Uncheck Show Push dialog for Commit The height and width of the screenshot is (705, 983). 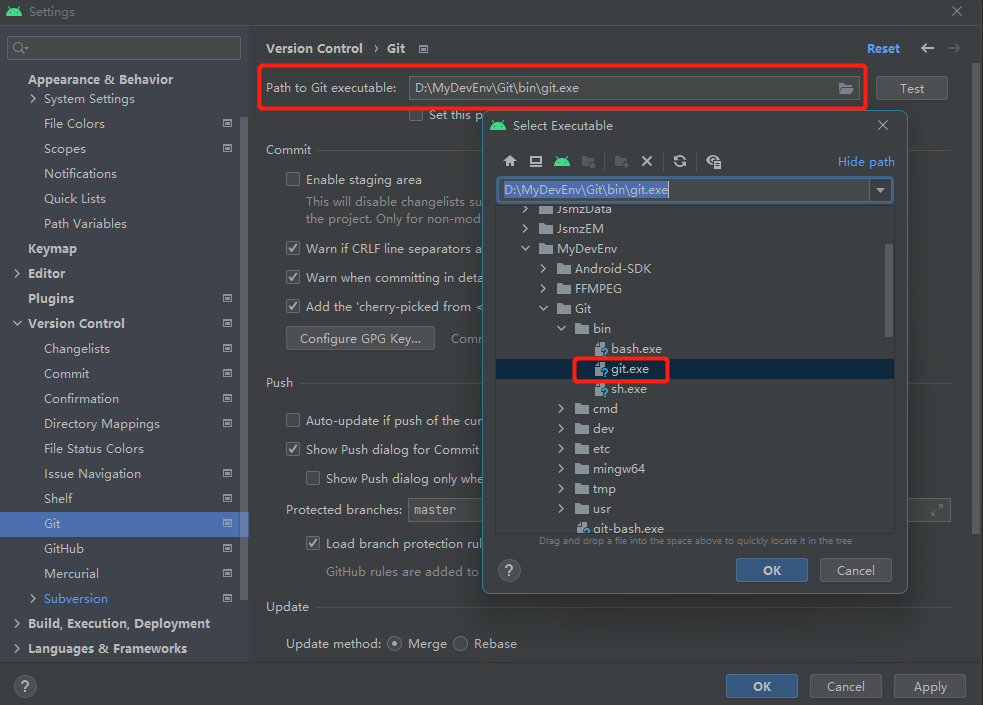click(x=293, y=449)
